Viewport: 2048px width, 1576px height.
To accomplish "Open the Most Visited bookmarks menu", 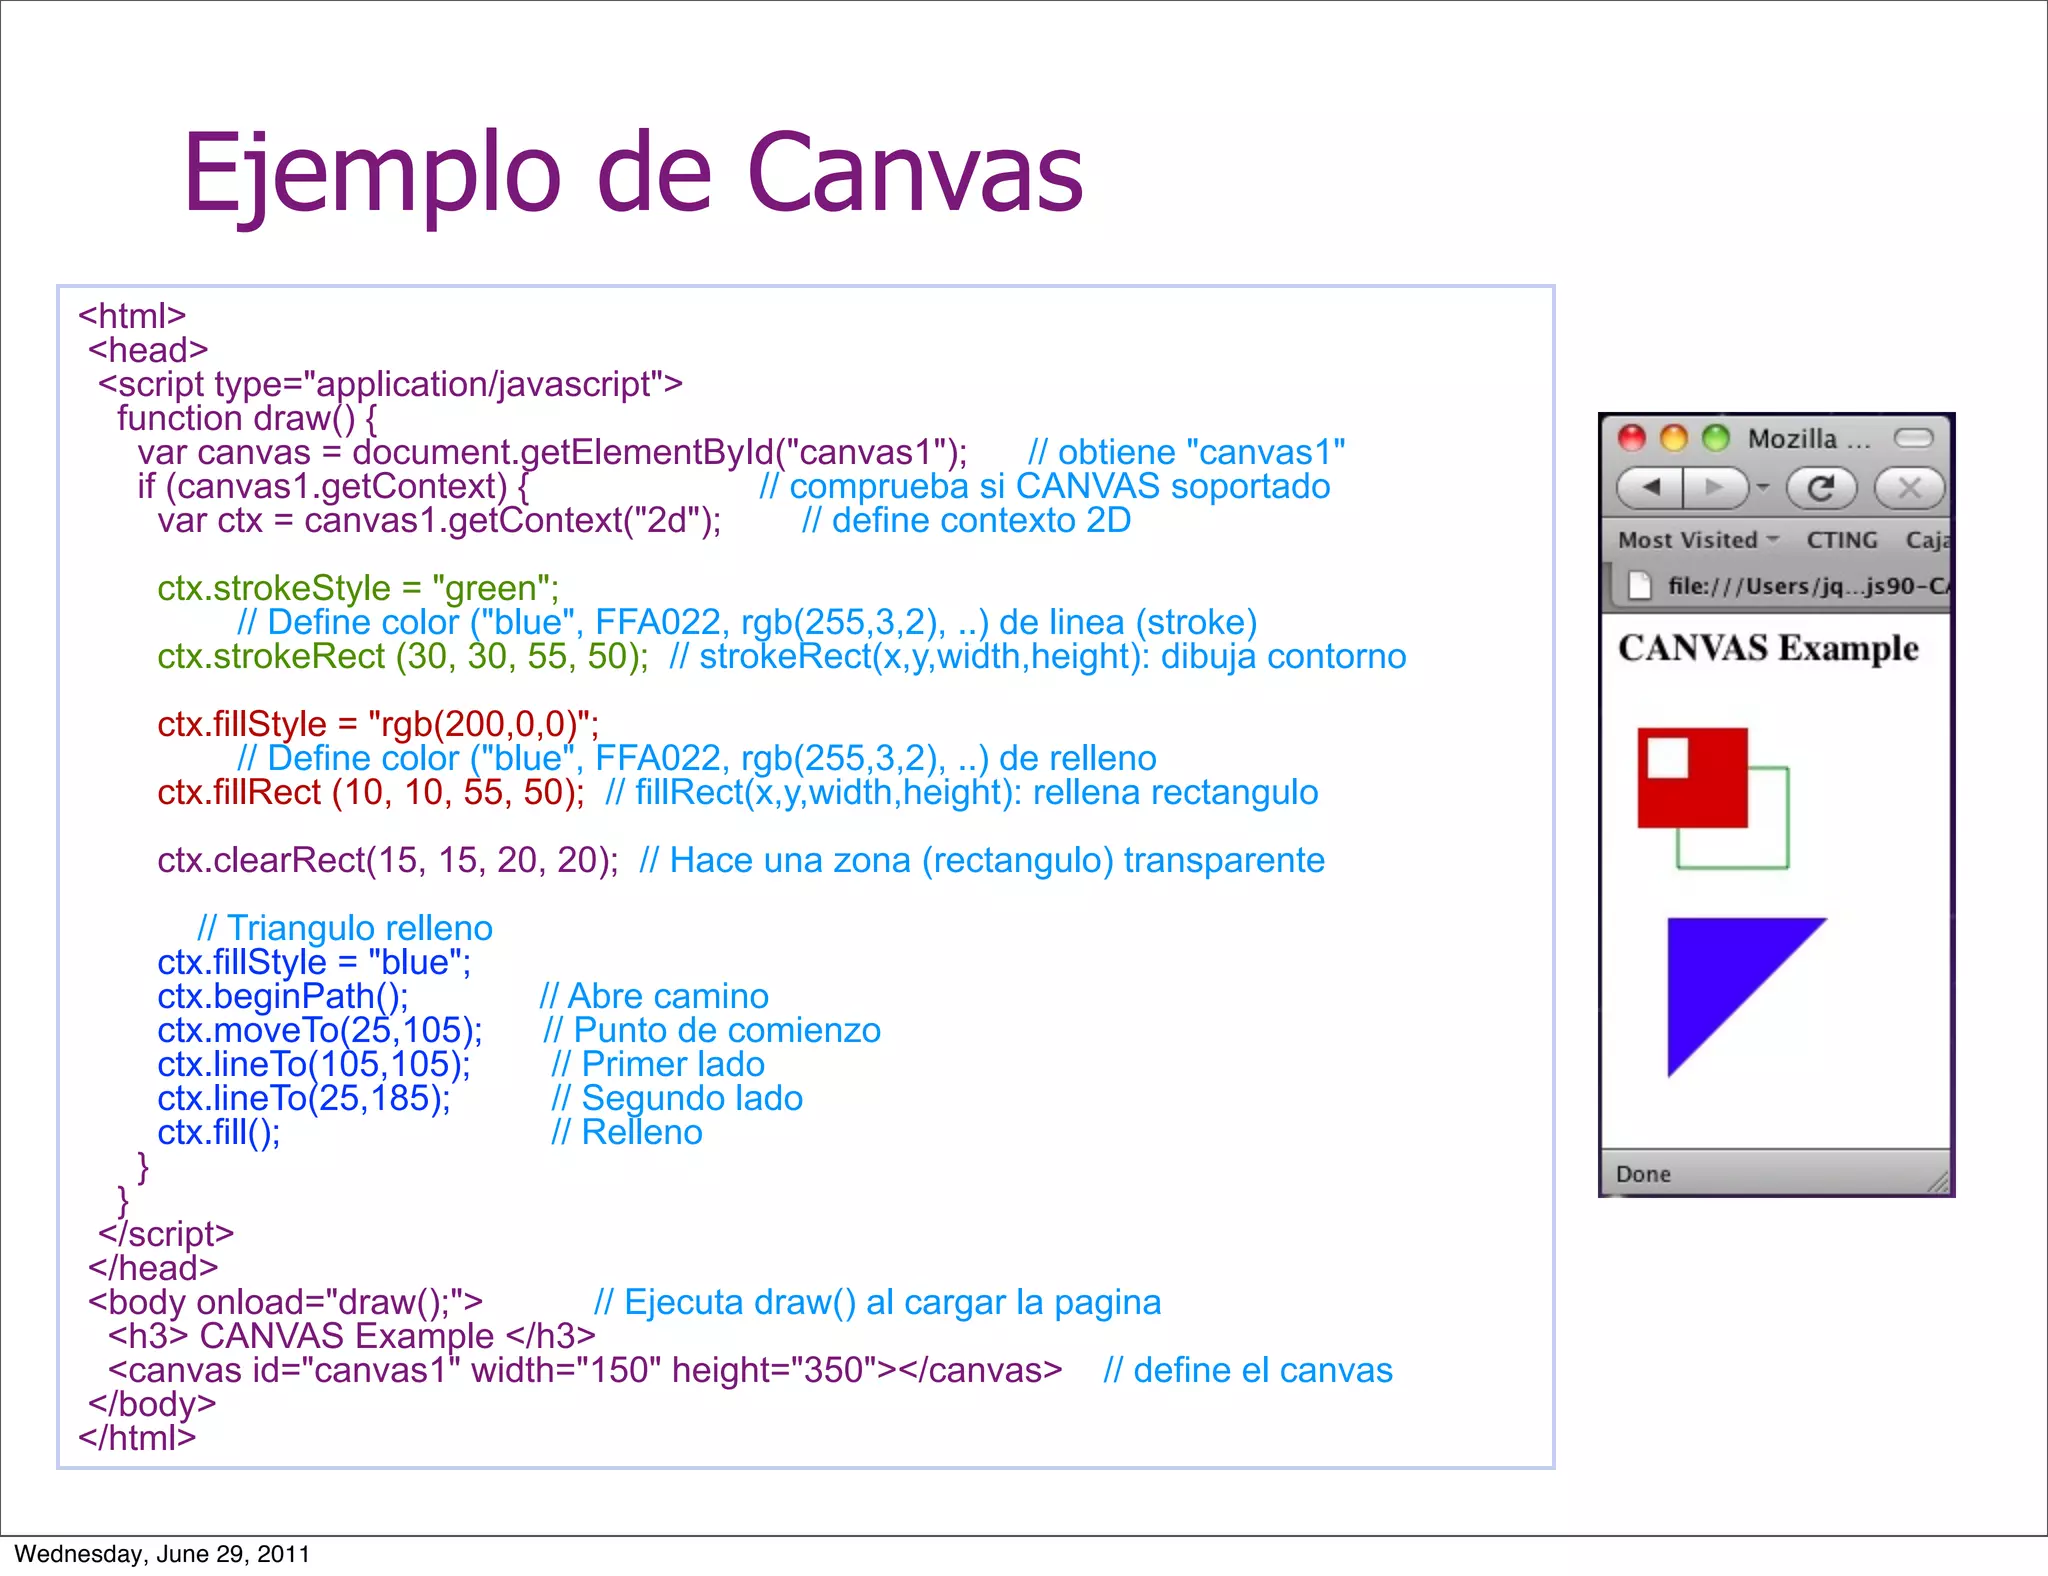I will [x=1699, y=540].
